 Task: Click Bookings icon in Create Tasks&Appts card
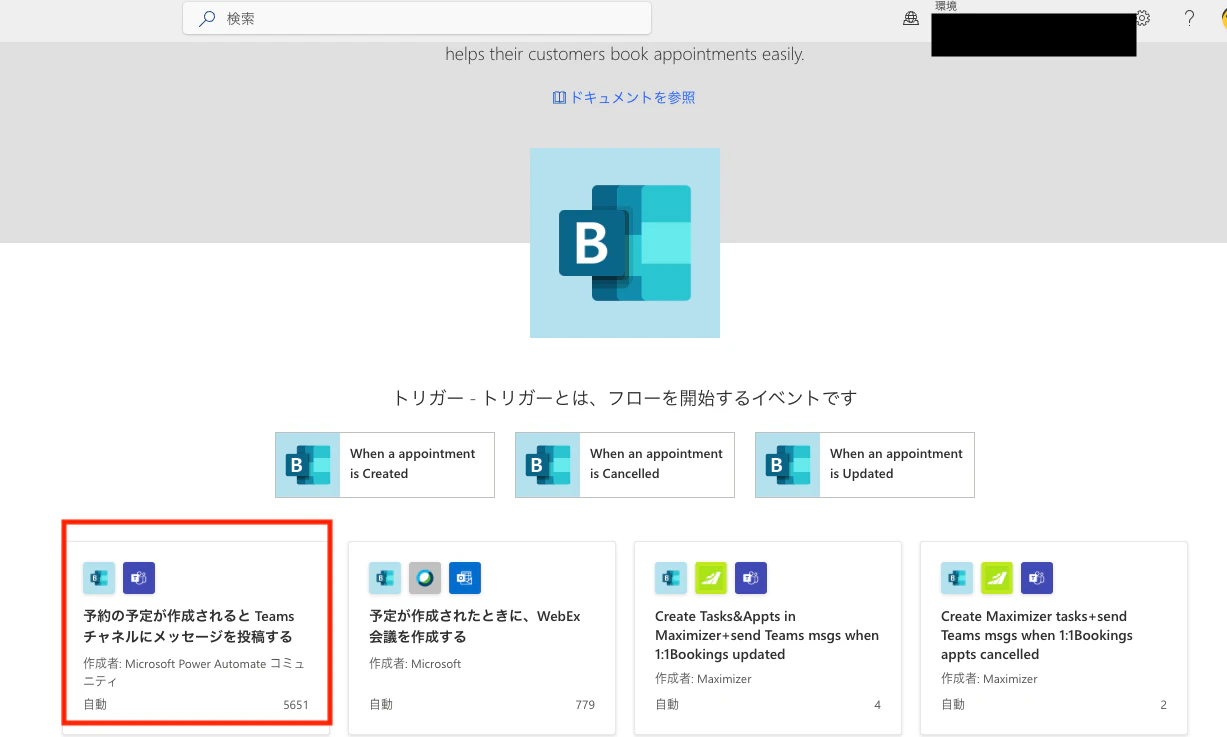tap(671, 578)
